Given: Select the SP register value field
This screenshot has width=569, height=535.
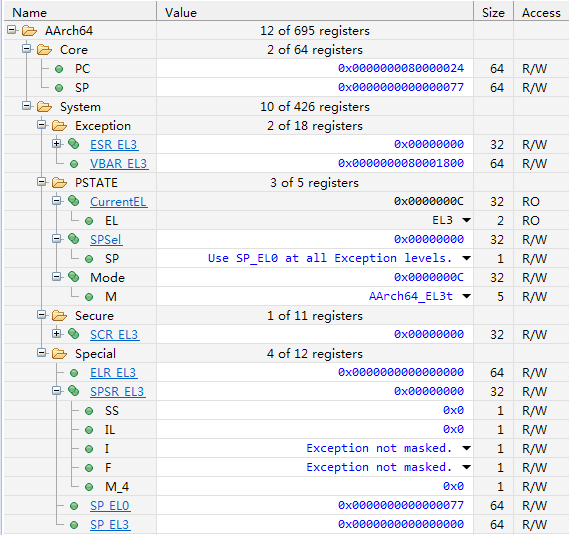Looking at the screenshot, I should point(315,87).
